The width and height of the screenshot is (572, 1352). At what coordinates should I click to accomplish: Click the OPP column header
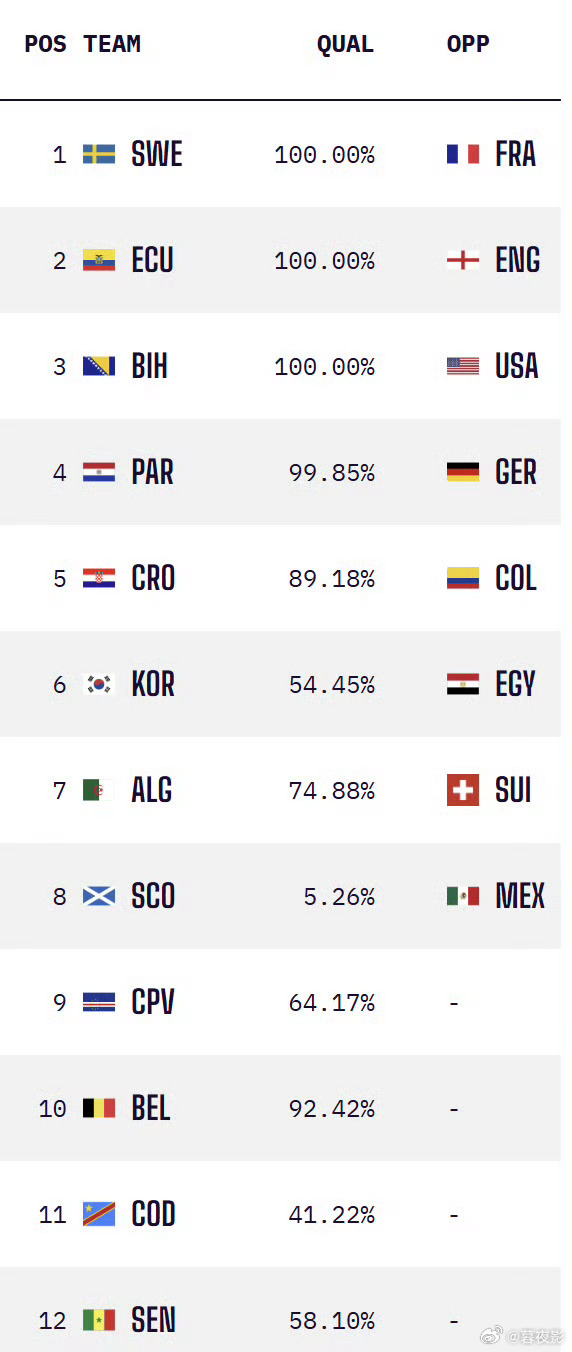(x=468, y=44)
